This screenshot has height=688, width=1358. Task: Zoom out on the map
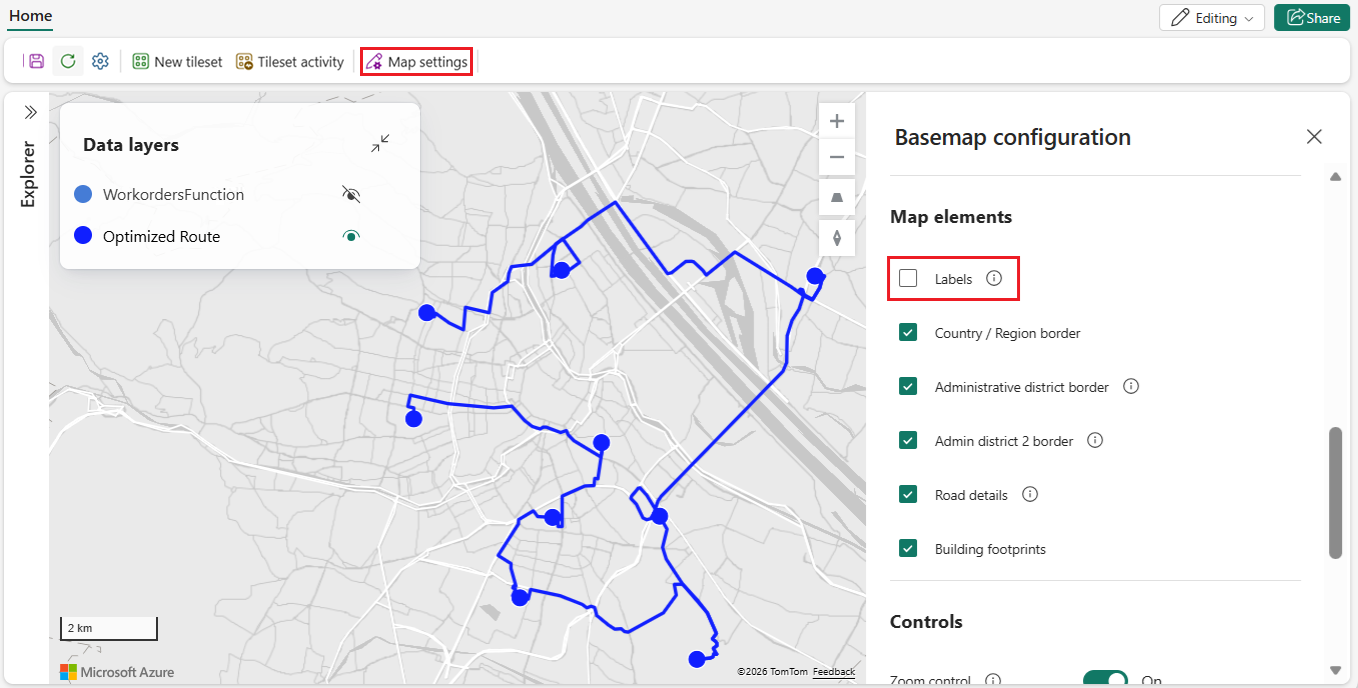point(837,157)
